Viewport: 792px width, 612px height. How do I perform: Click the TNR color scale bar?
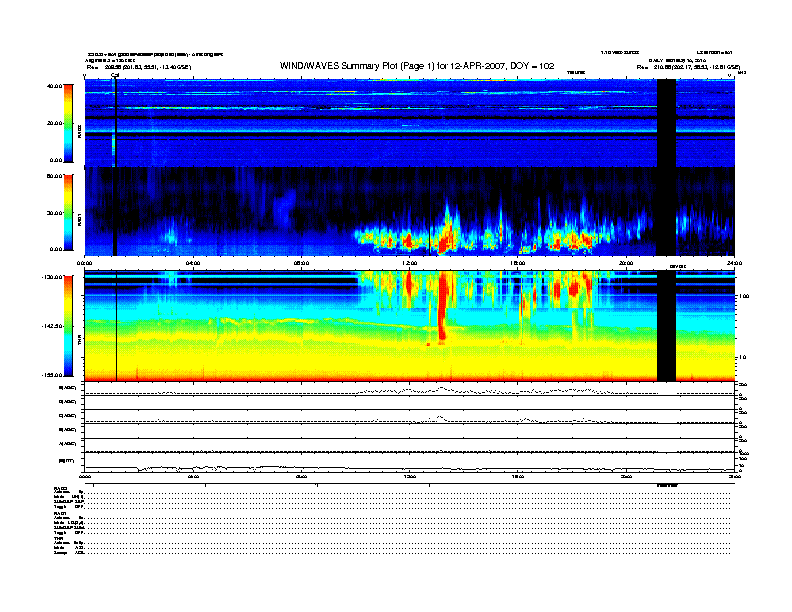(68, 326)
